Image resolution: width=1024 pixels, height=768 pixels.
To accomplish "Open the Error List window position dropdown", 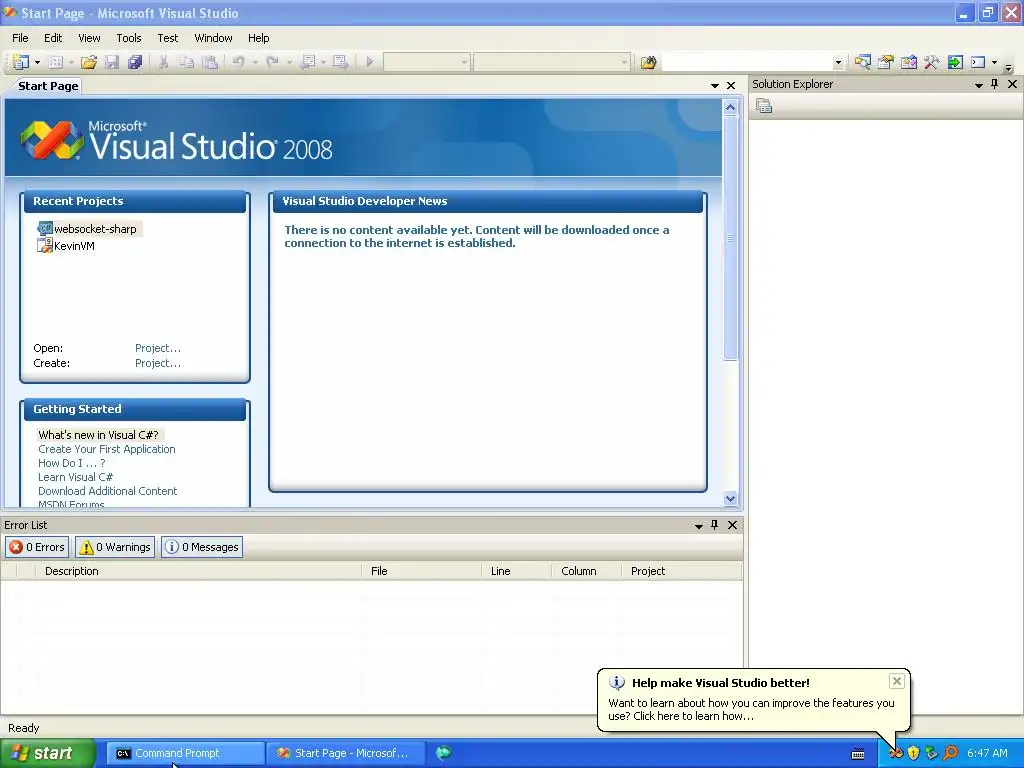I will pyautogui.click(x=698, y=526).
